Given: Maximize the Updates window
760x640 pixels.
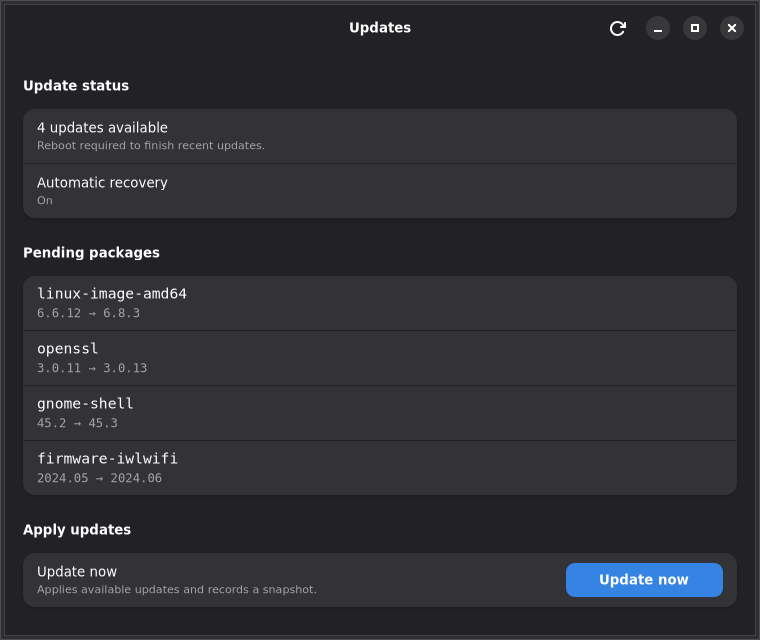Looking at the screenshot, I should [x=695, y=28].
